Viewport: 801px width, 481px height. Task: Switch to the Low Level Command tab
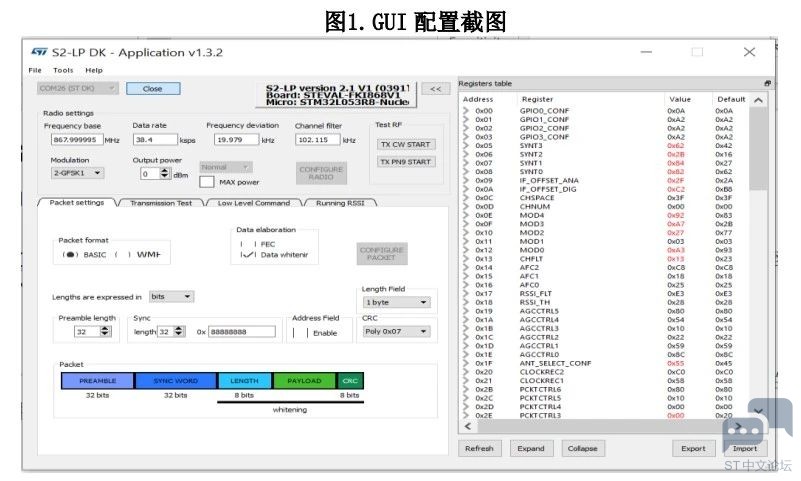[x=254, y=203]
